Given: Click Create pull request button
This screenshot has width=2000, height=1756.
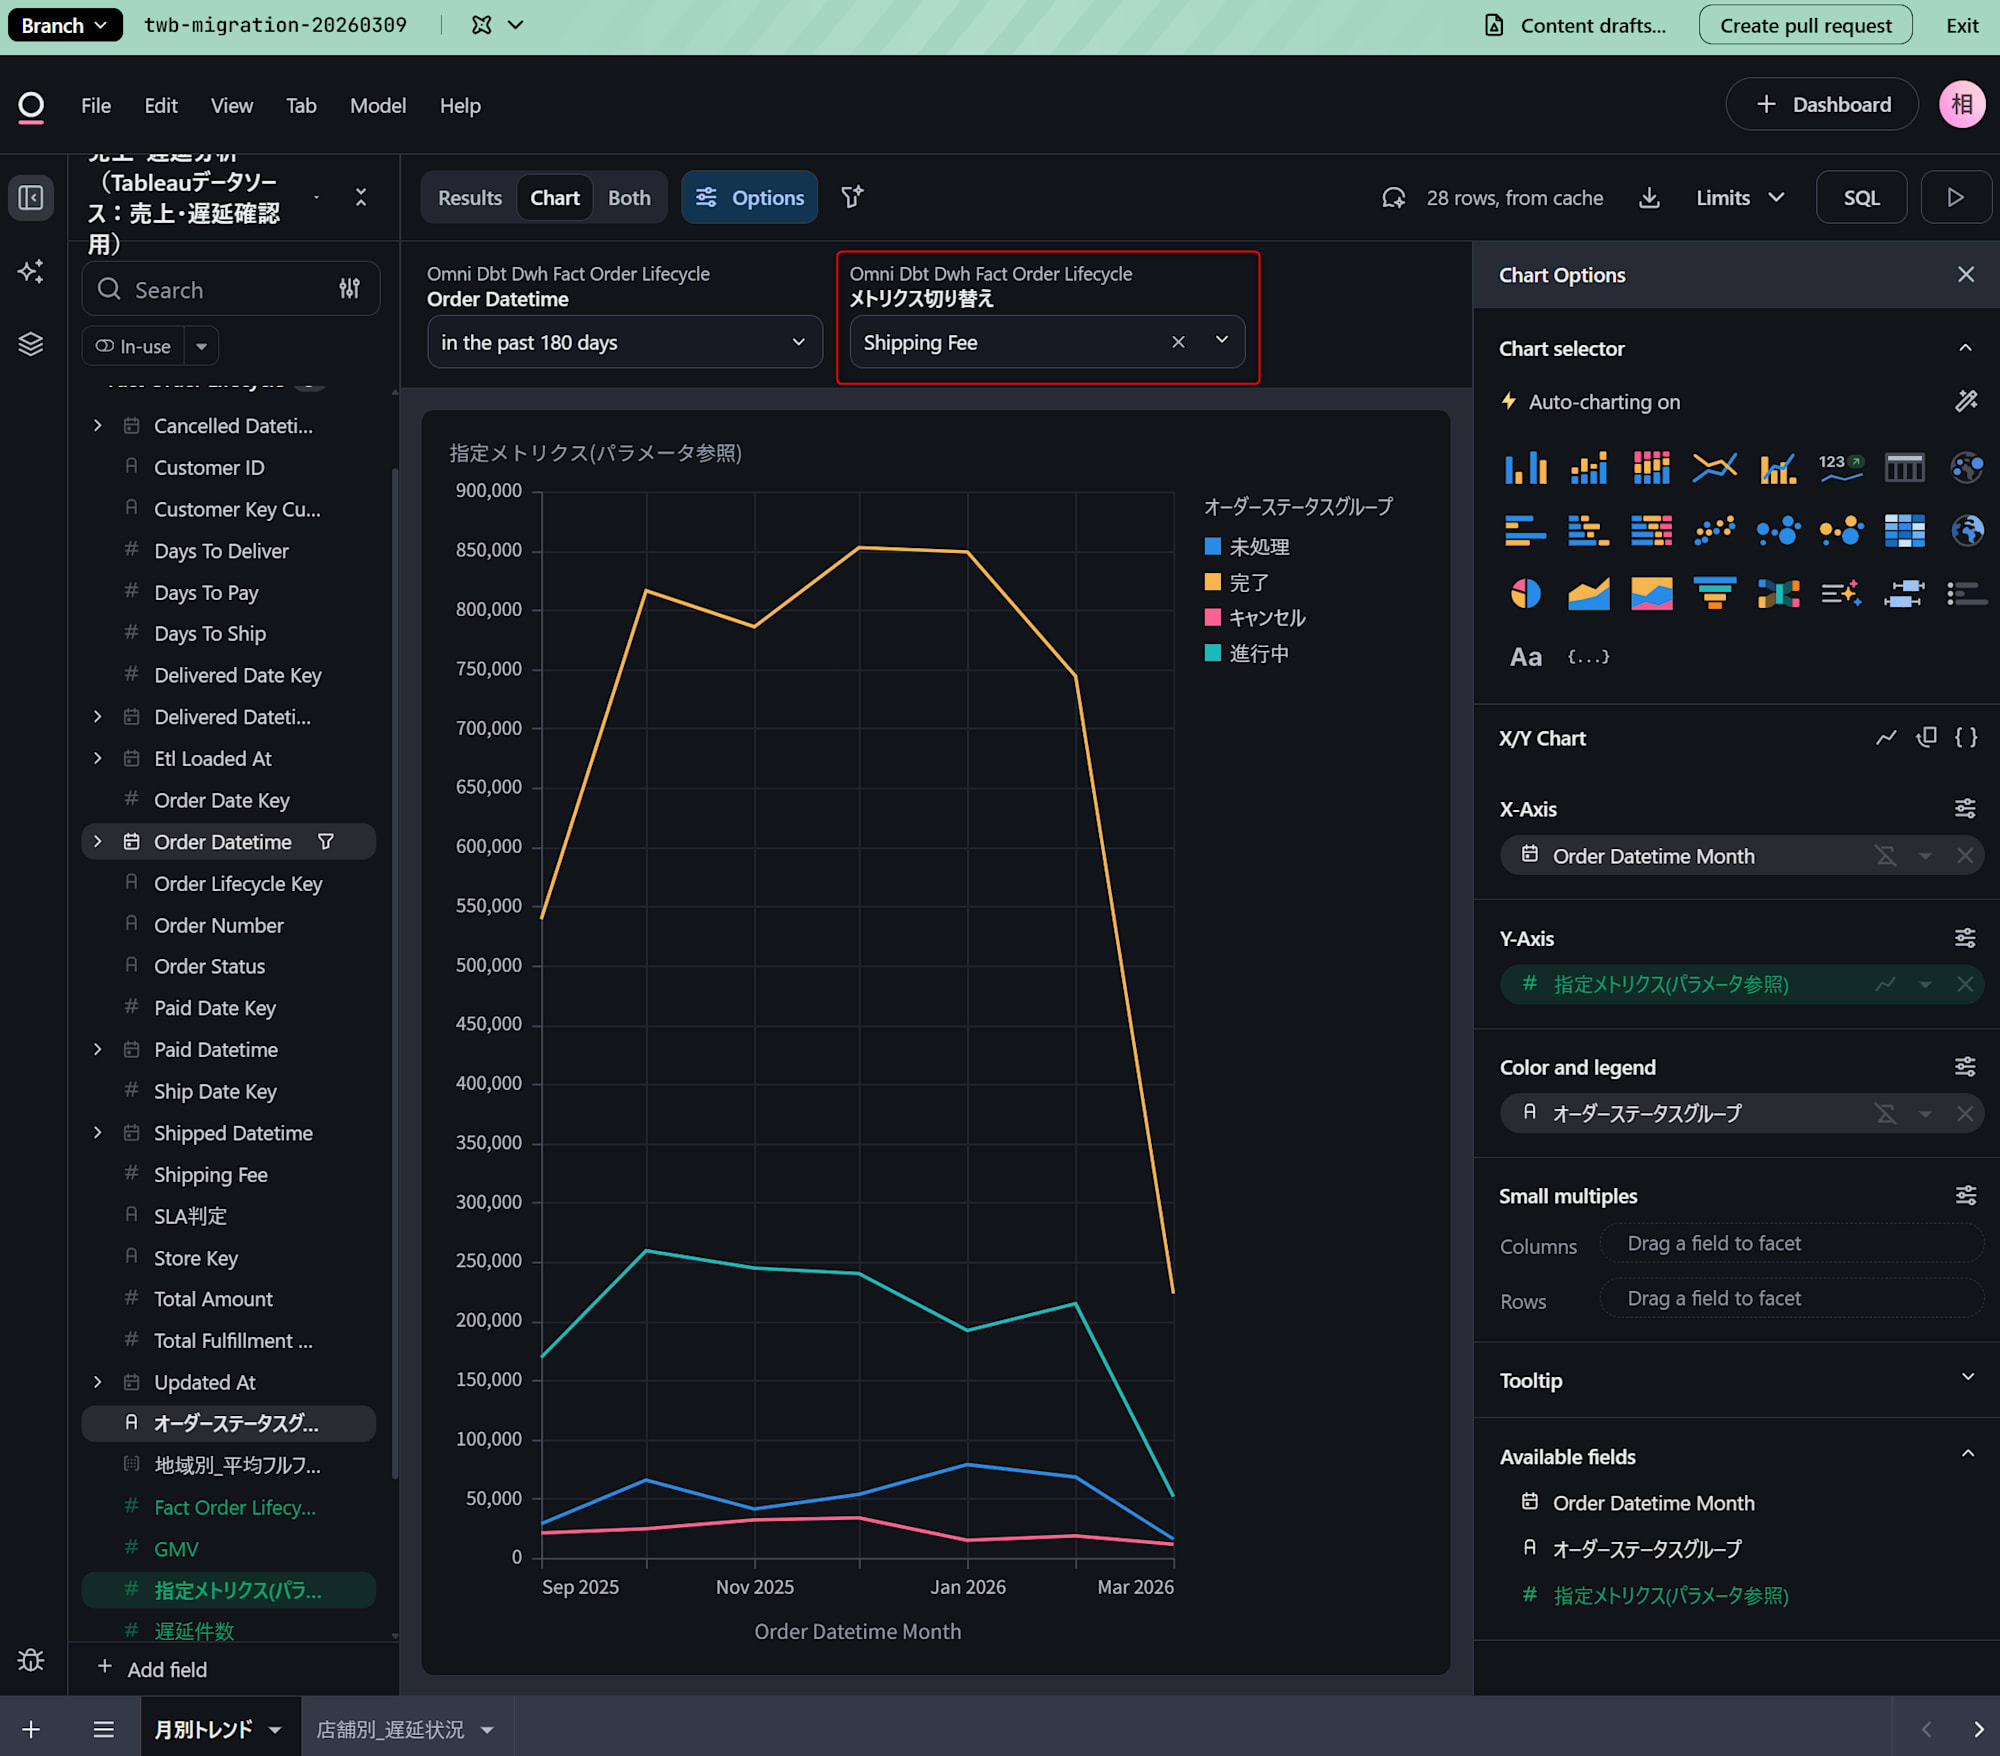Looking at the screenshot, I should click(x=1805, y=26).
